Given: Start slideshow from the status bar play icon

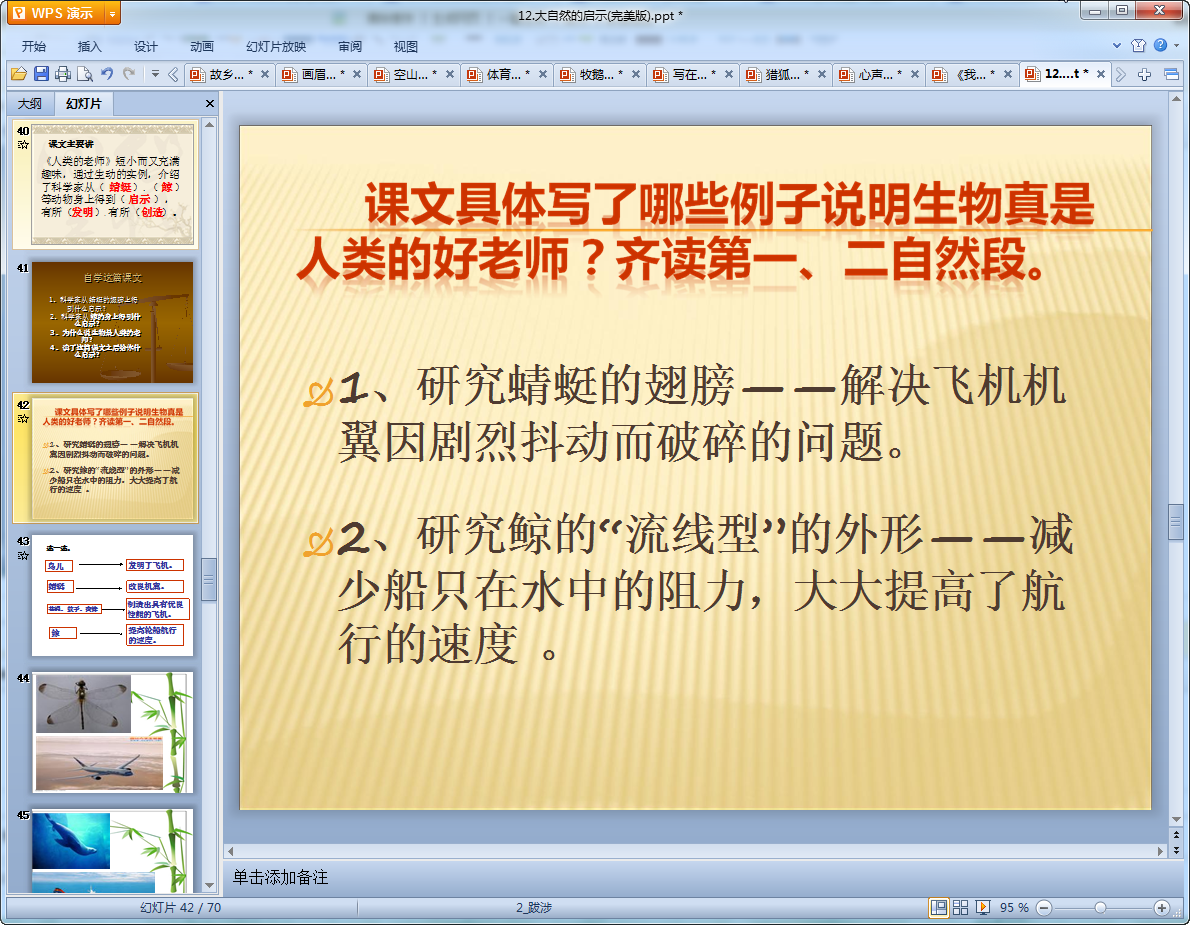Looking at the screenshot, I should click(983, 908).
